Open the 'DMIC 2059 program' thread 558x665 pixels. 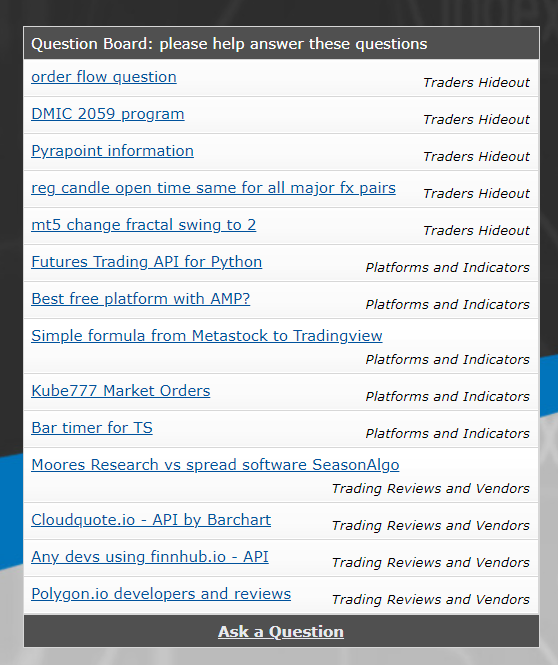tap(108, 114)
